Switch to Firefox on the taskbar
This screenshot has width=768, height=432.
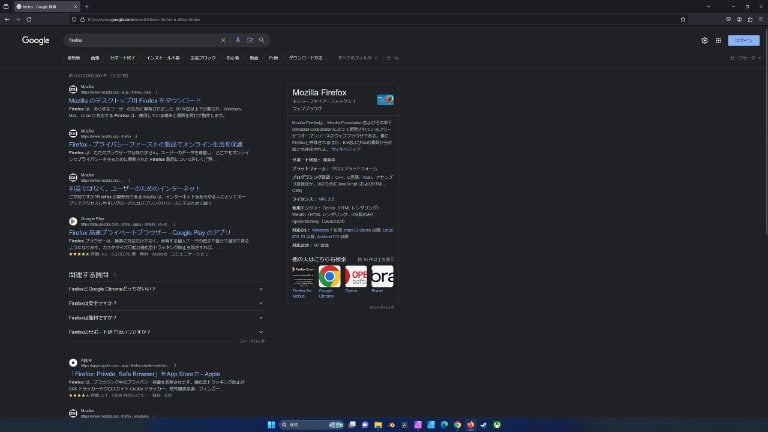point(470,425)
